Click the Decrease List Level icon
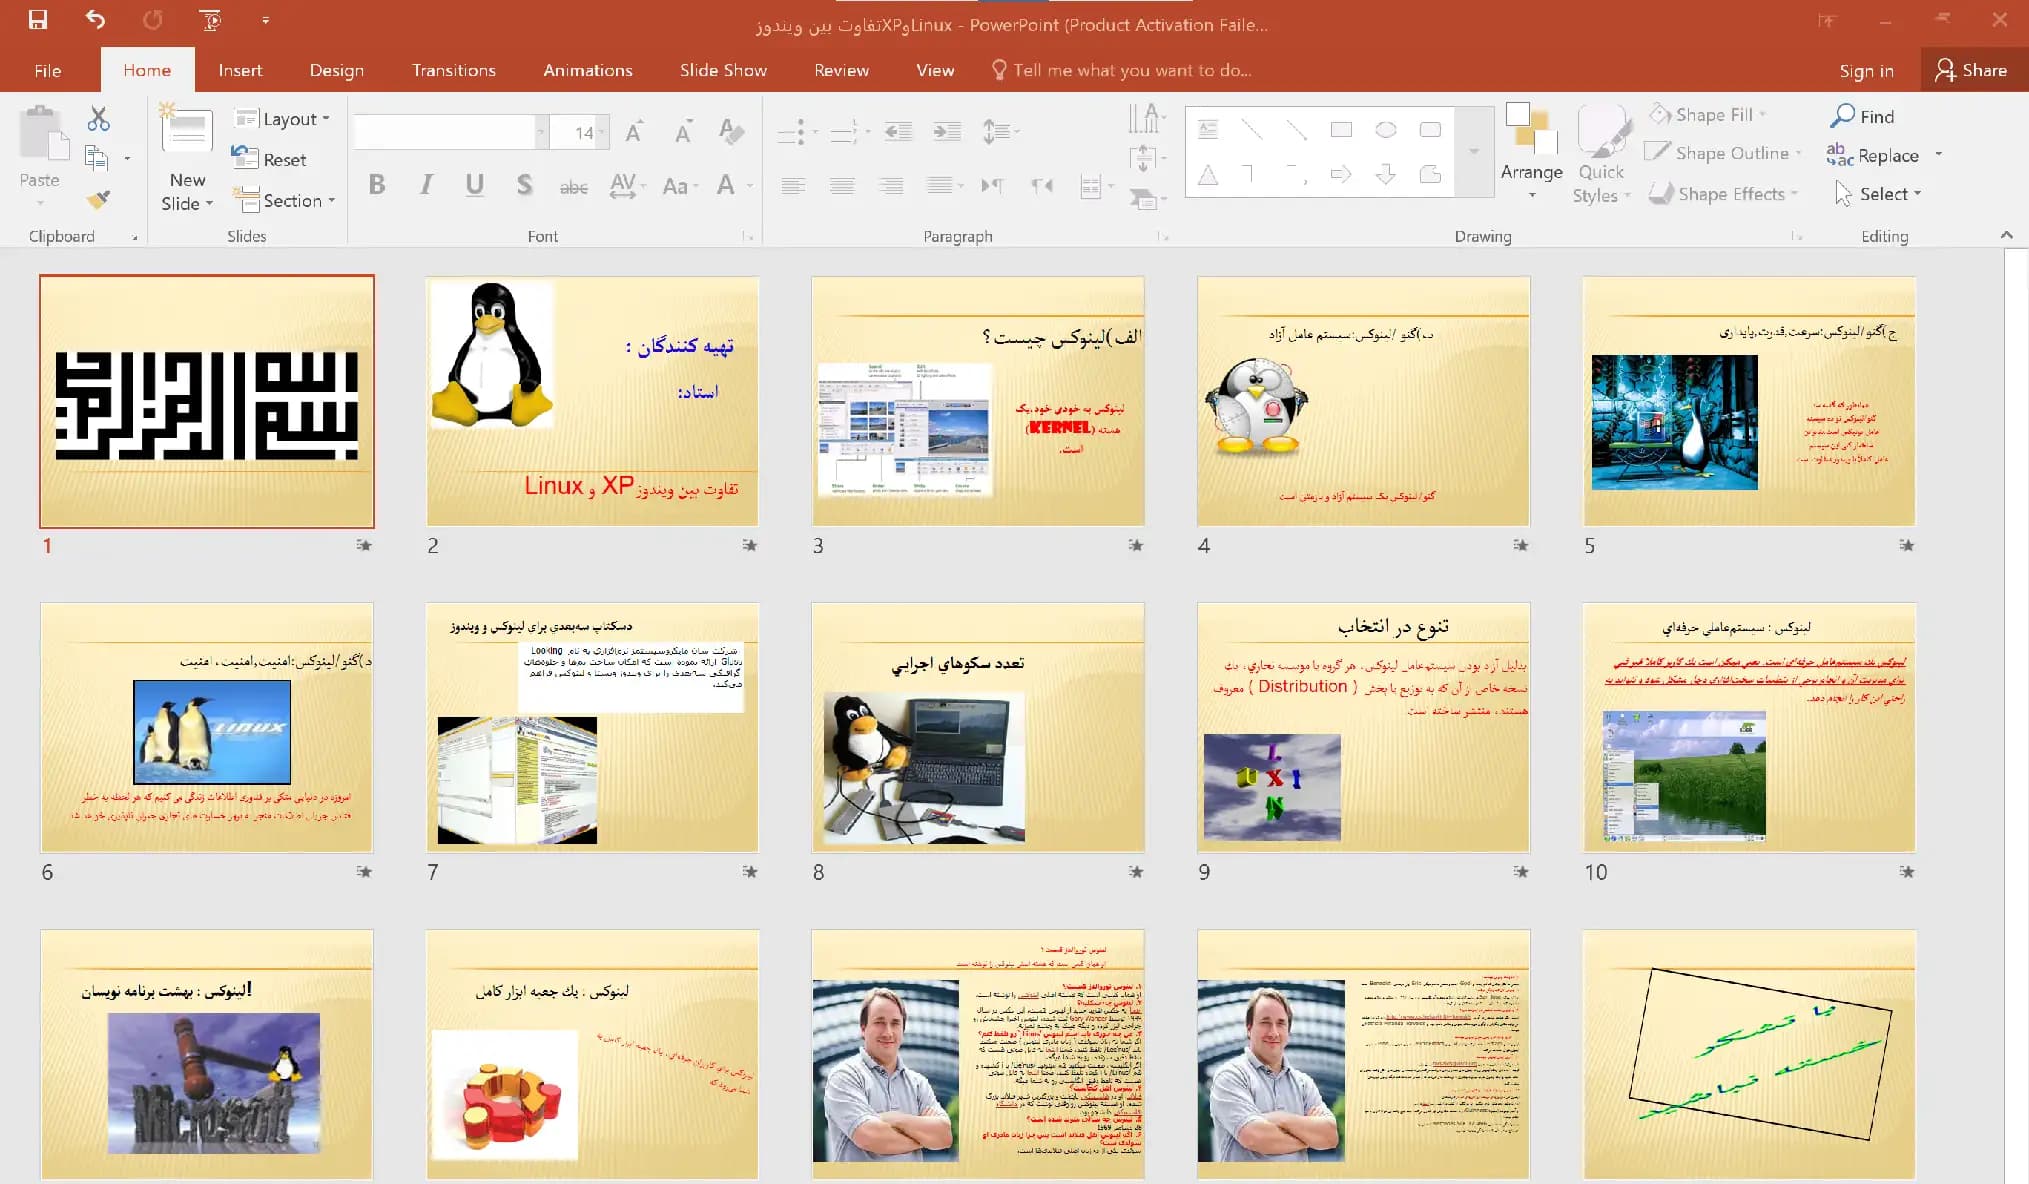Image resolution: width=2029 pixels, height=1184 pixels. coord(898,131)
